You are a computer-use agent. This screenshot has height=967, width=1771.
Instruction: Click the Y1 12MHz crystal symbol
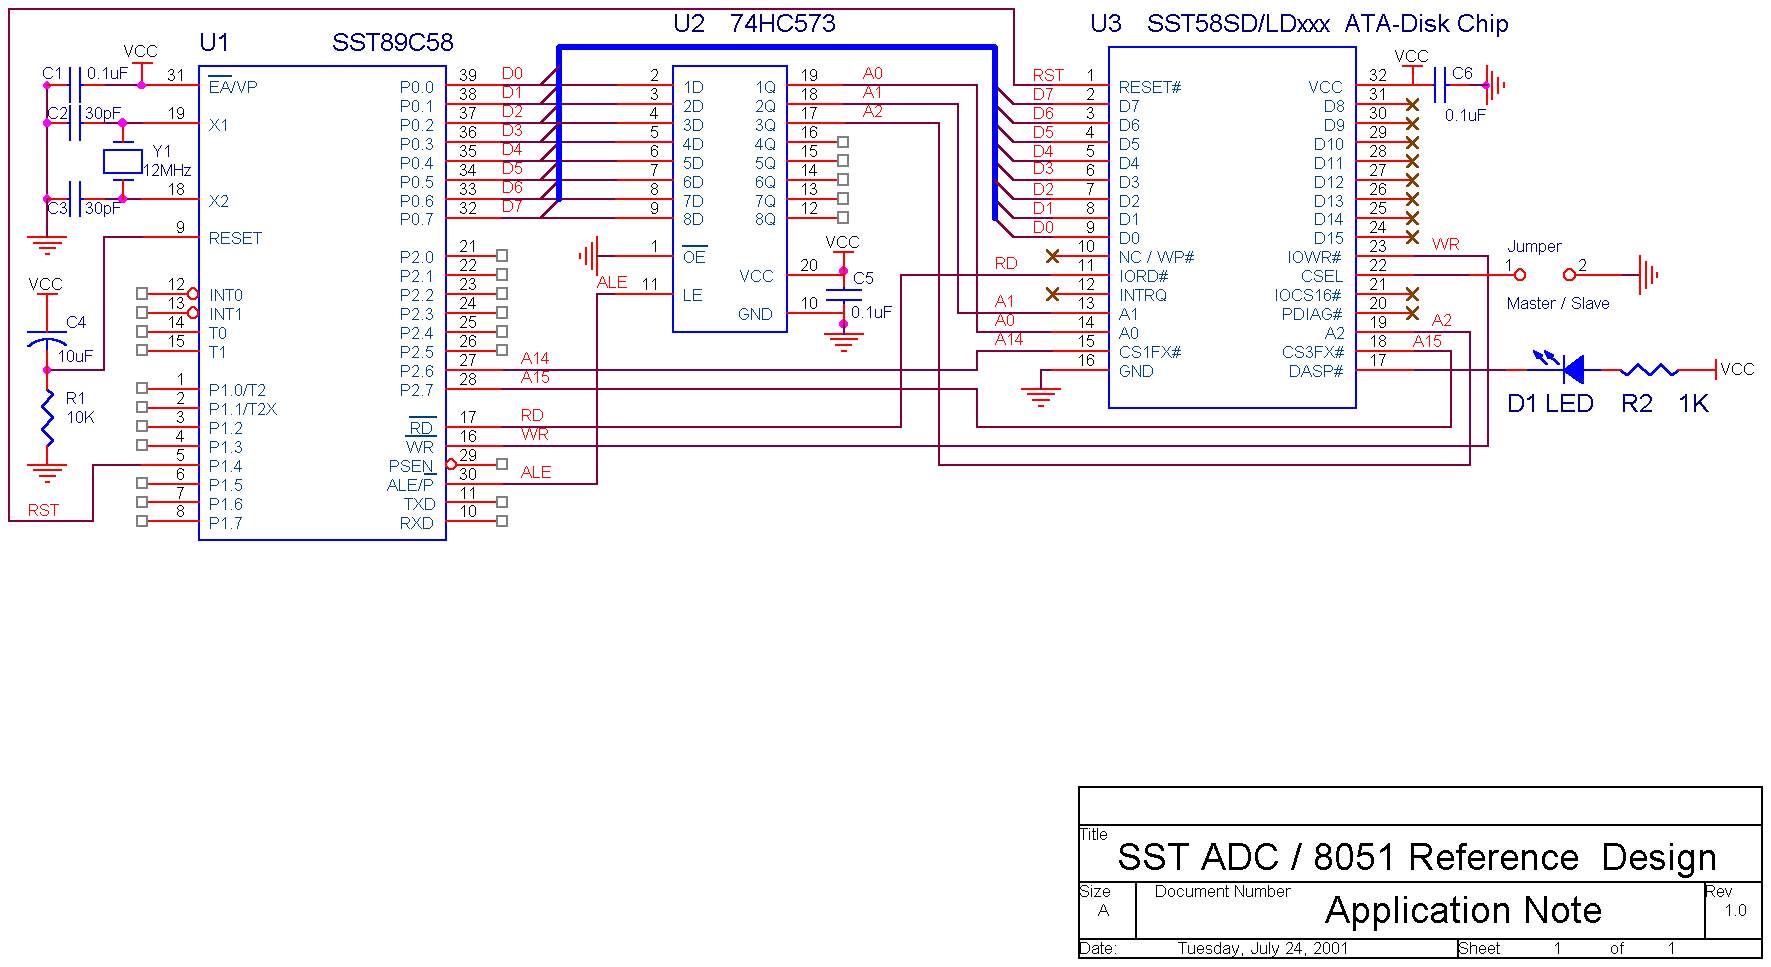[123, 161]
